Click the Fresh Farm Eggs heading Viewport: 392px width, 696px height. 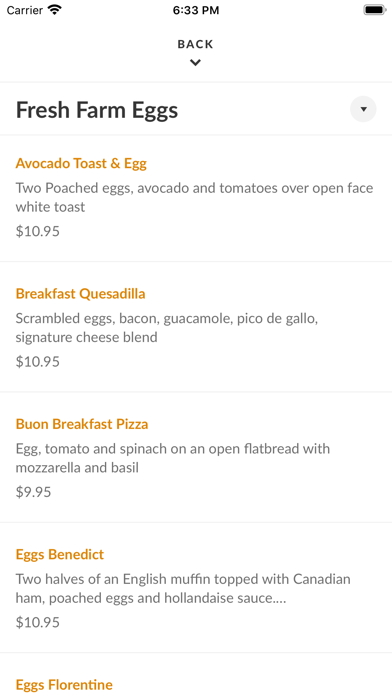(97, 110)
